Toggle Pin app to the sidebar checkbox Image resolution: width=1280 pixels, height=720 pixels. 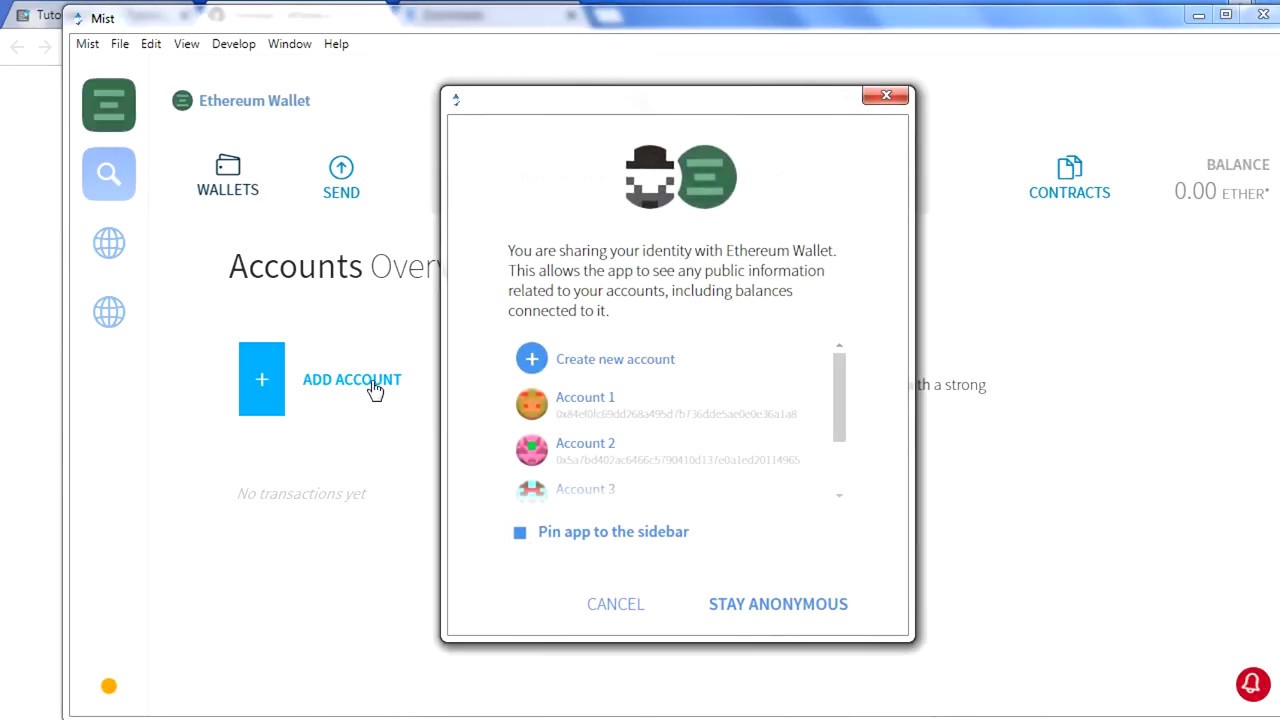pyautogui.click(x=520, y=532)
